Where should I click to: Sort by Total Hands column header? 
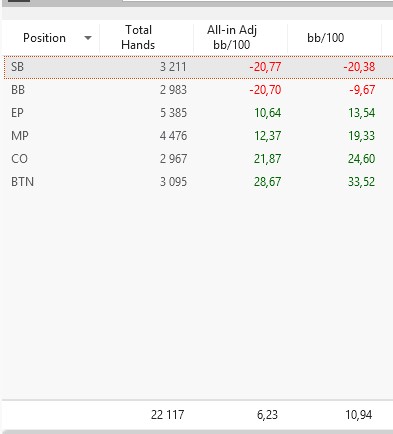coord(138,37)
